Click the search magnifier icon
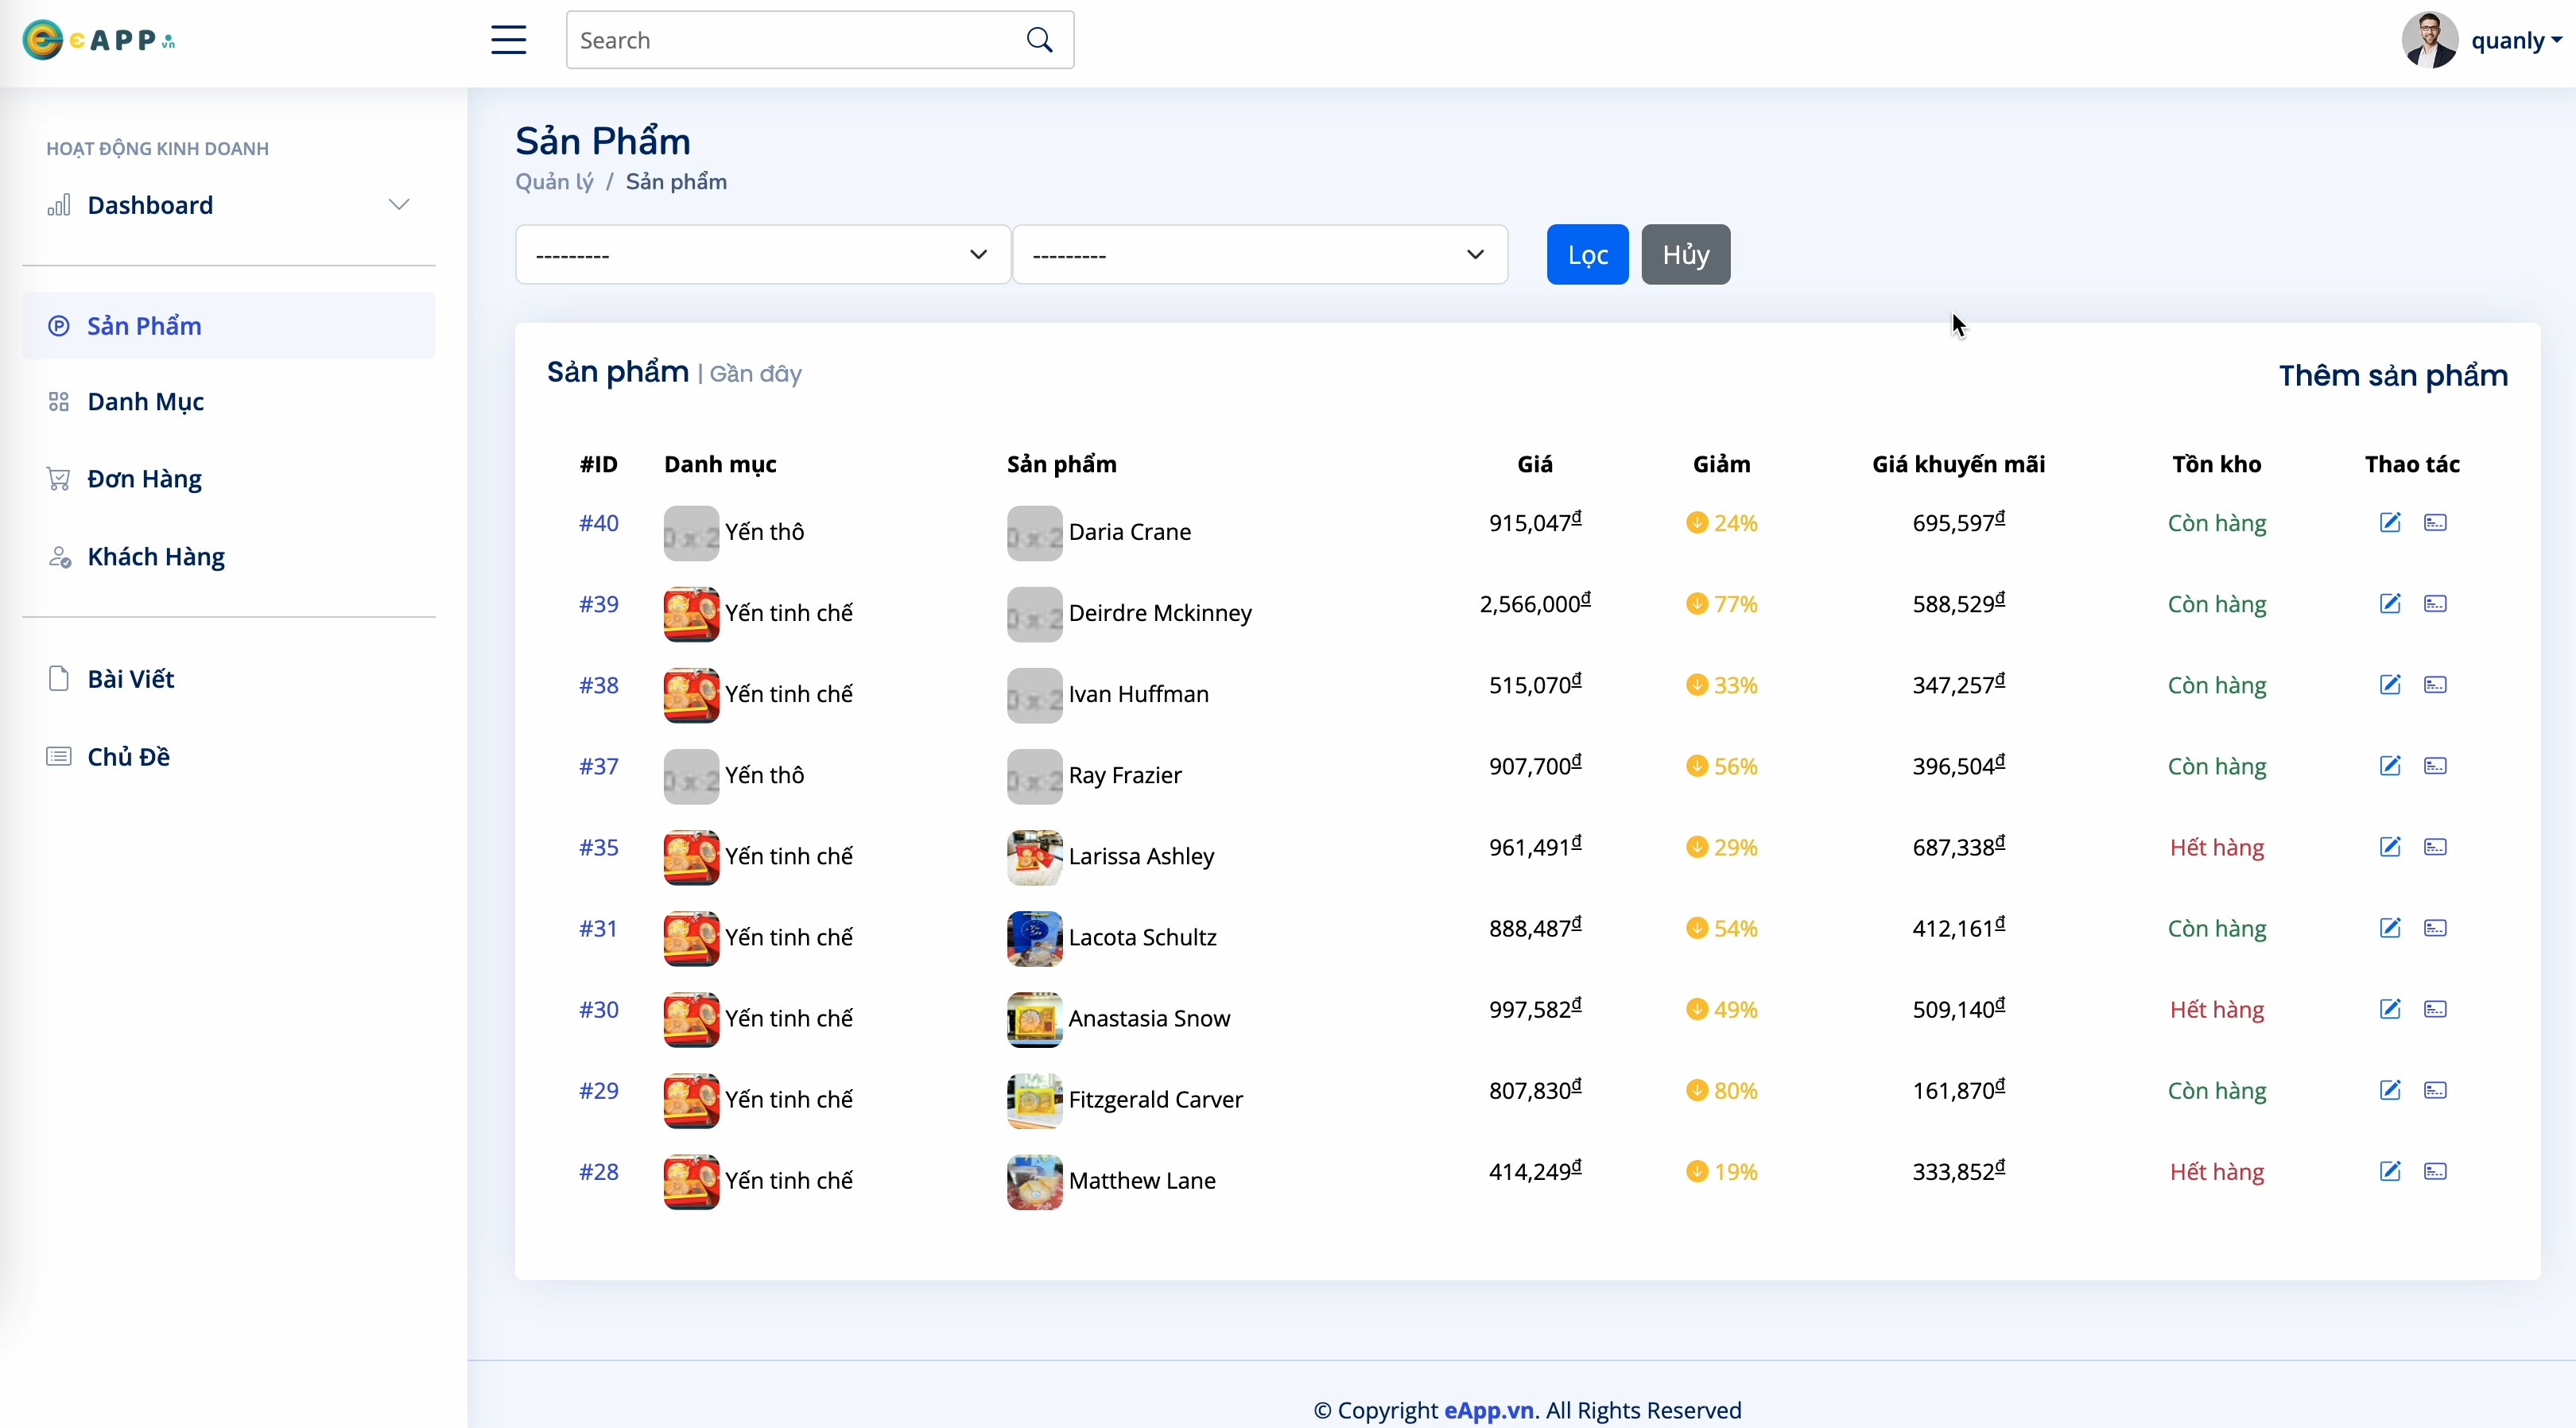 pyautogui.click(x=1039, y=40)
